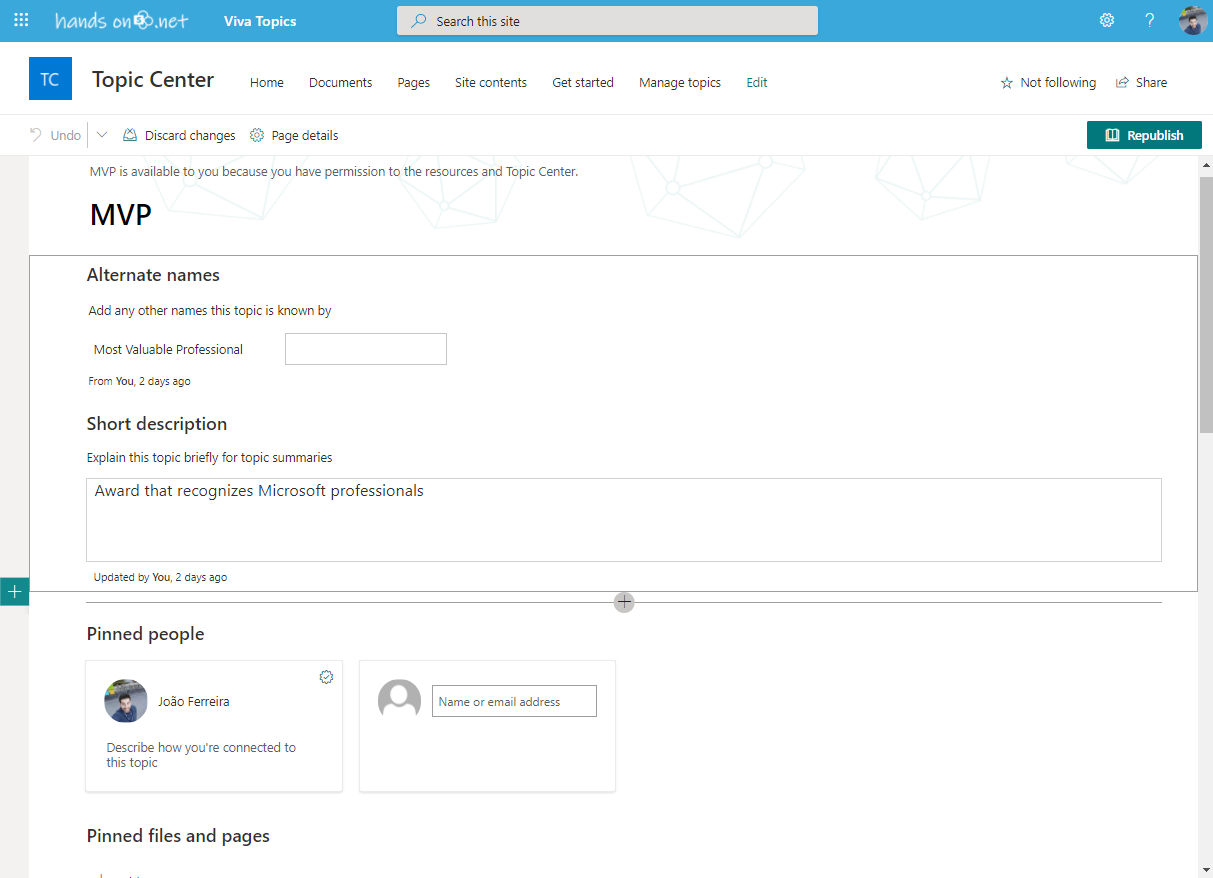Click the help question mark icon
Viewport: 1213px width, 878px height.
(1150, 21)
